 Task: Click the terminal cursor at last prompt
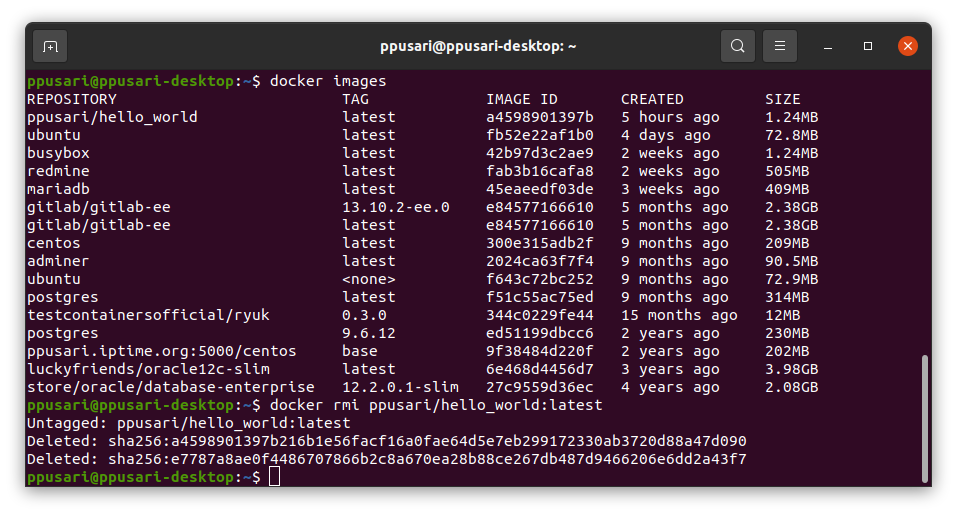click(275, 477)
